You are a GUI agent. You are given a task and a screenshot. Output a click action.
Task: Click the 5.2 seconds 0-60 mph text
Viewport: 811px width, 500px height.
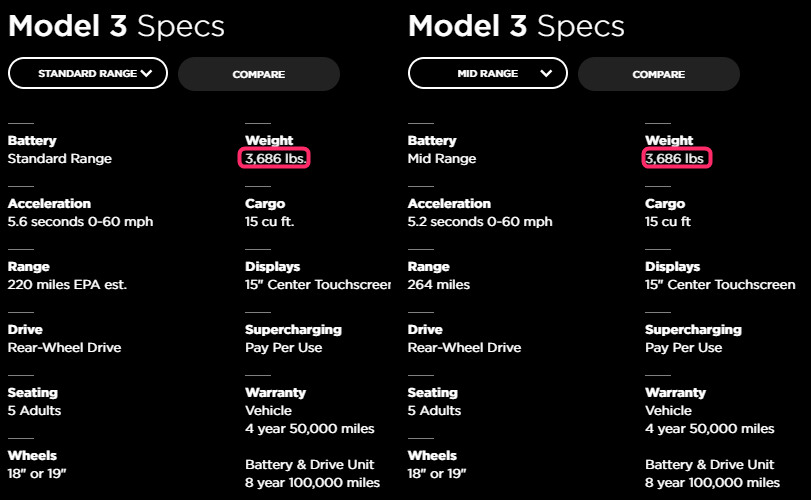480,222
